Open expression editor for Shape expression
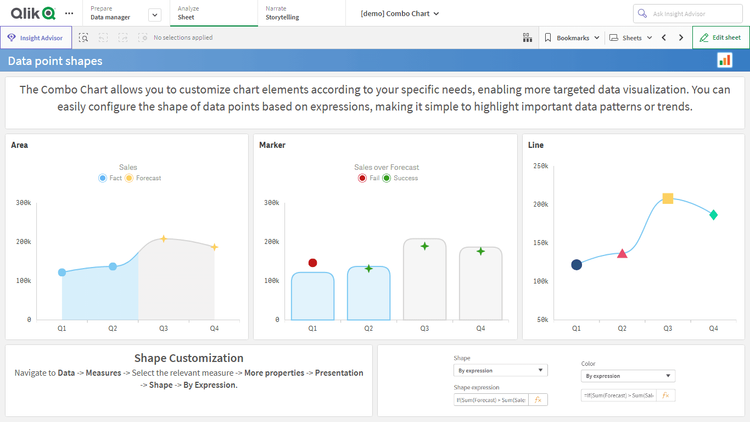750x422 pixels. click(538, 399)
